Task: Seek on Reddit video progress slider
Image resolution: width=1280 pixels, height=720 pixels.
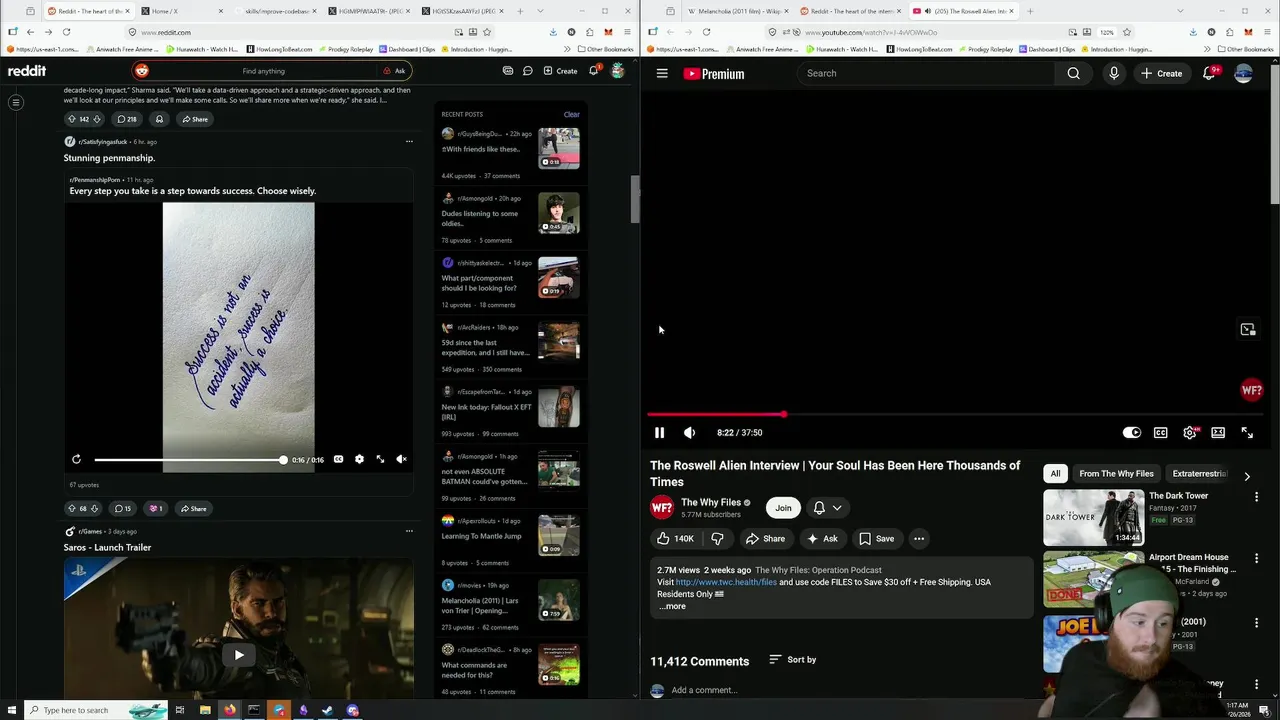Action: 190,460
